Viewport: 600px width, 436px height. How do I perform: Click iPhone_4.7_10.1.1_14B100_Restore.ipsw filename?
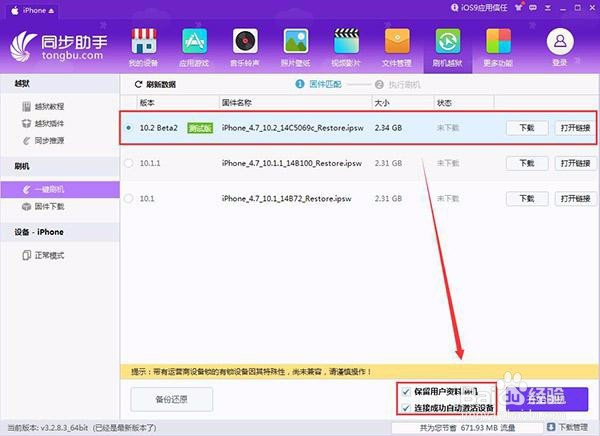click(x=292, y=163)
